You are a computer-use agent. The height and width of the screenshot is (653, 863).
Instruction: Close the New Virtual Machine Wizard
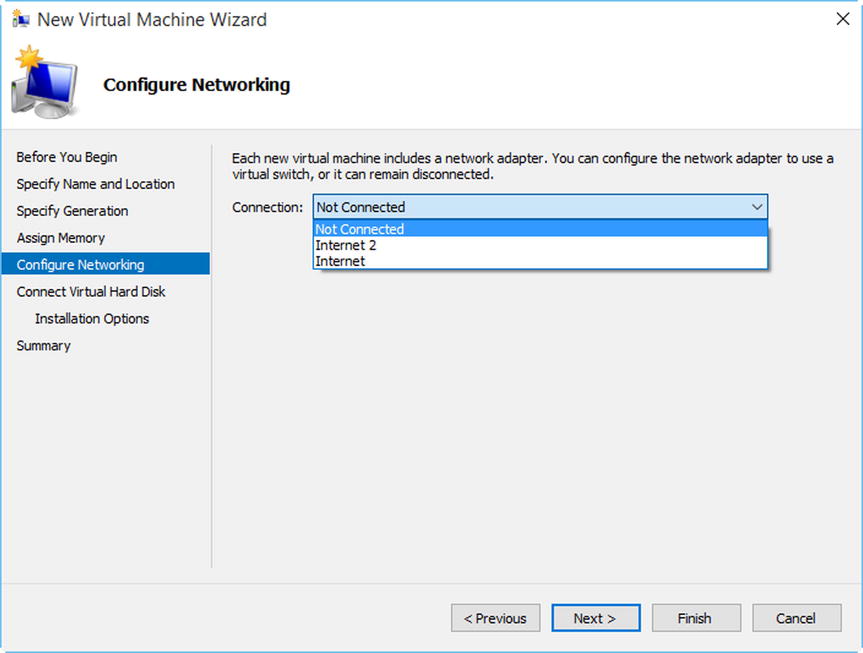(x=843, y=19)
